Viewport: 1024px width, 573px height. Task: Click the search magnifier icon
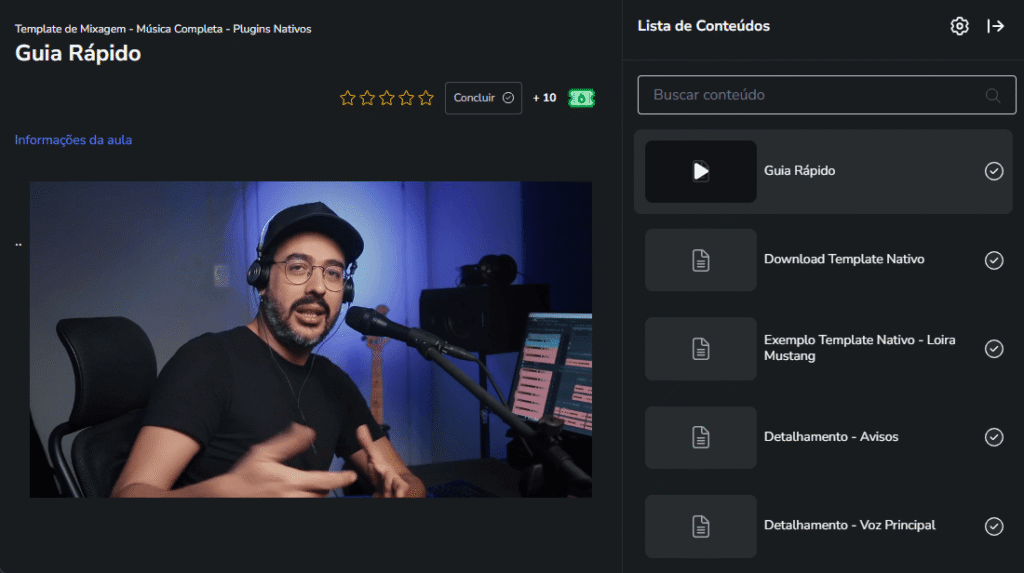click(x=993, y=95)
